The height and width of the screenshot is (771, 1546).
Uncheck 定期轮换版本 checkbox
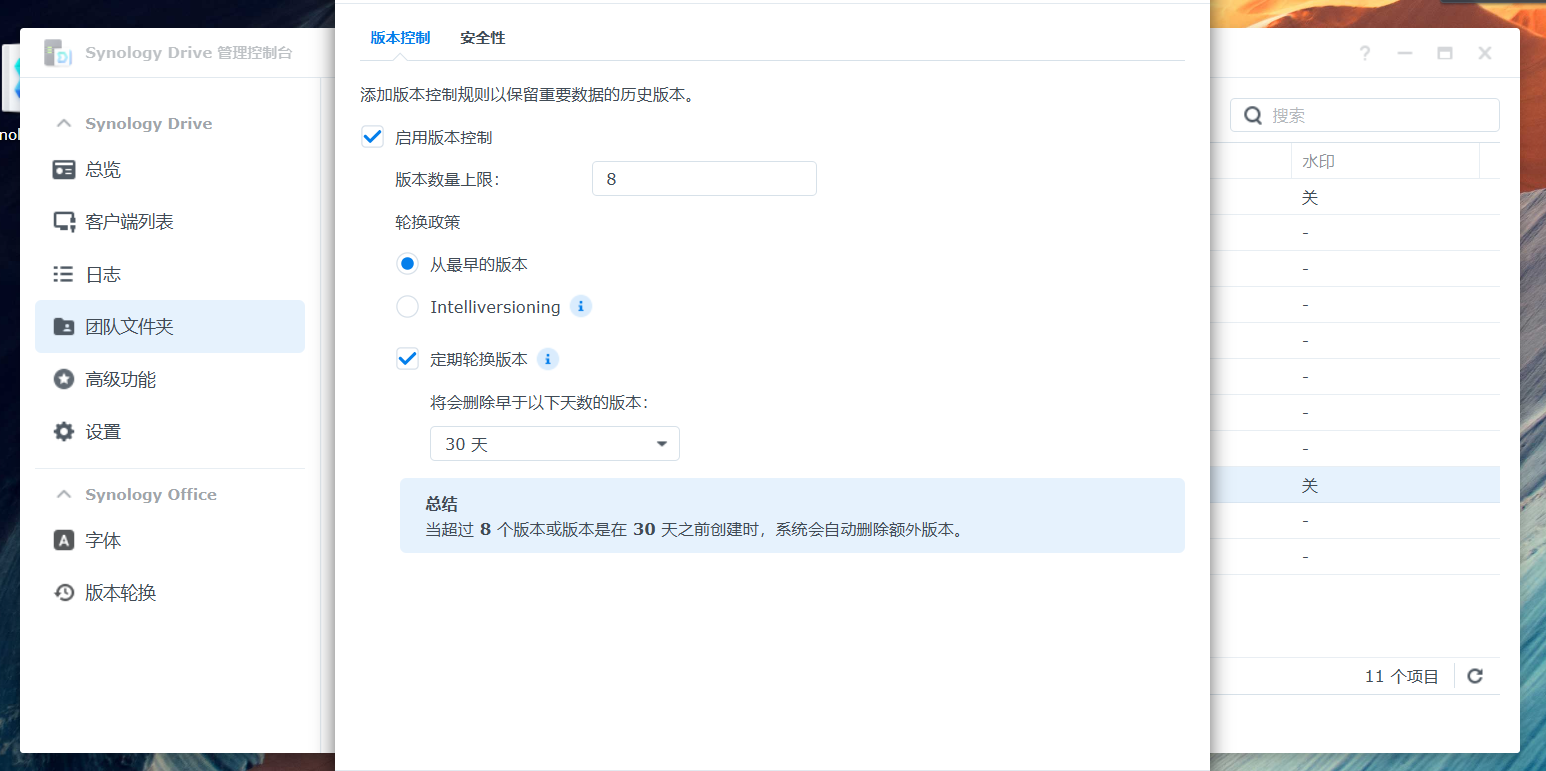point(407,359)
